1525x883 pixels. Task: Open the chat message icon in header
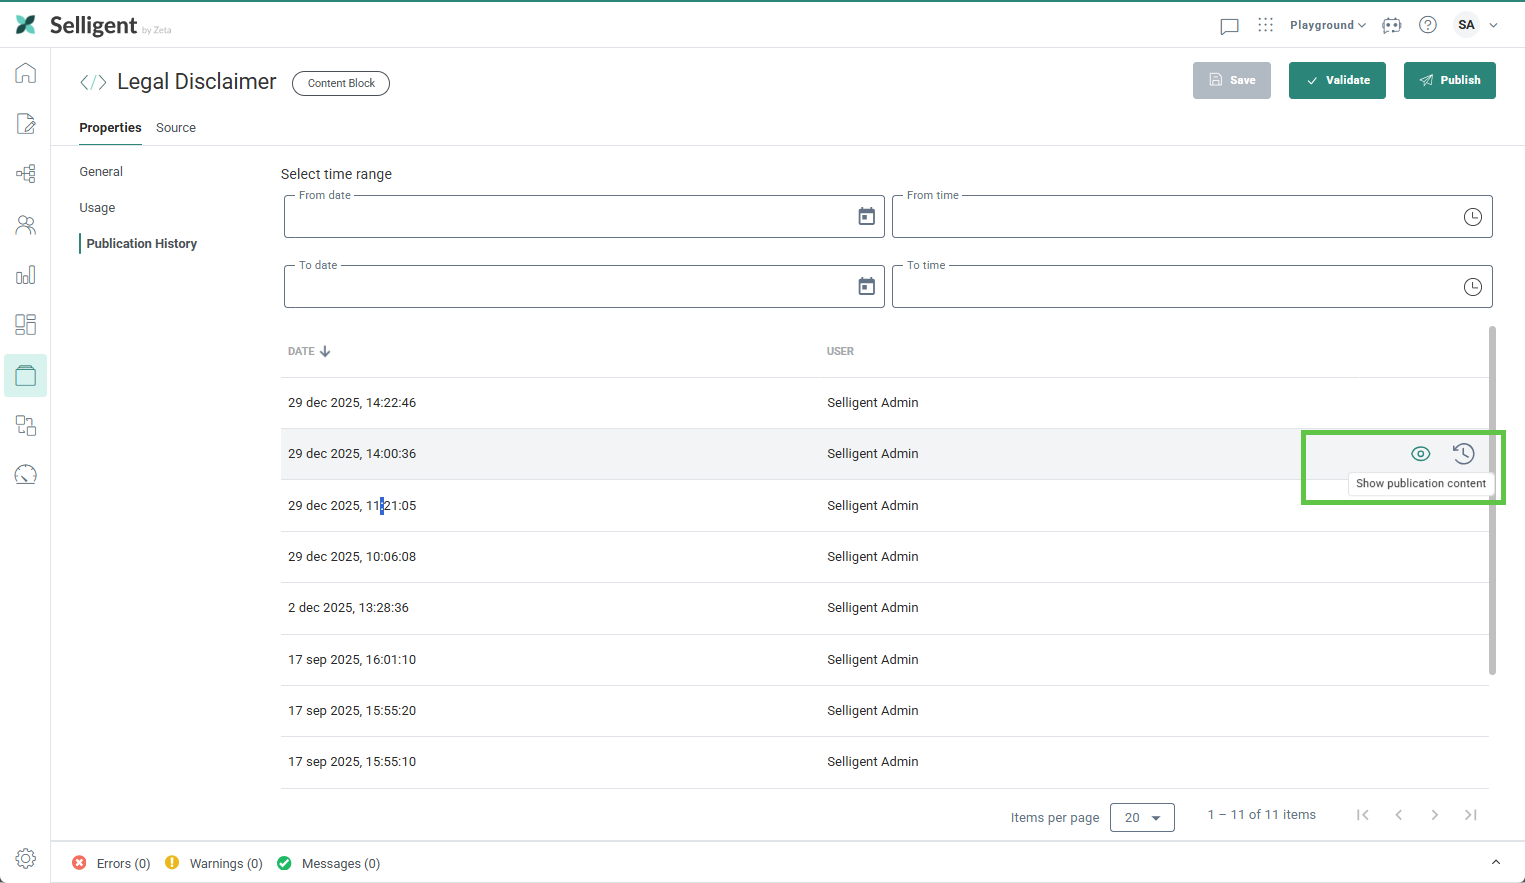1229,26
